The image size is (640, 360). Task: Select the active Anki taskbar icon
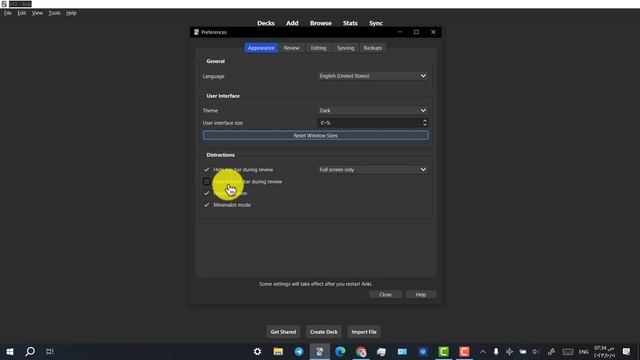(320, 351)
